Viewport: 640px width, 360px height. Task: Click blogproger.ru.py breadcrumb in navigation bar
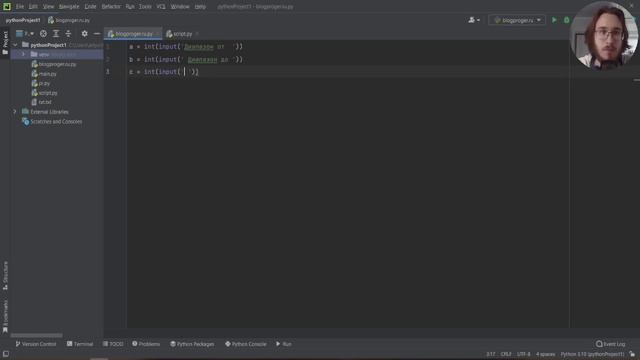pos(69,20)
